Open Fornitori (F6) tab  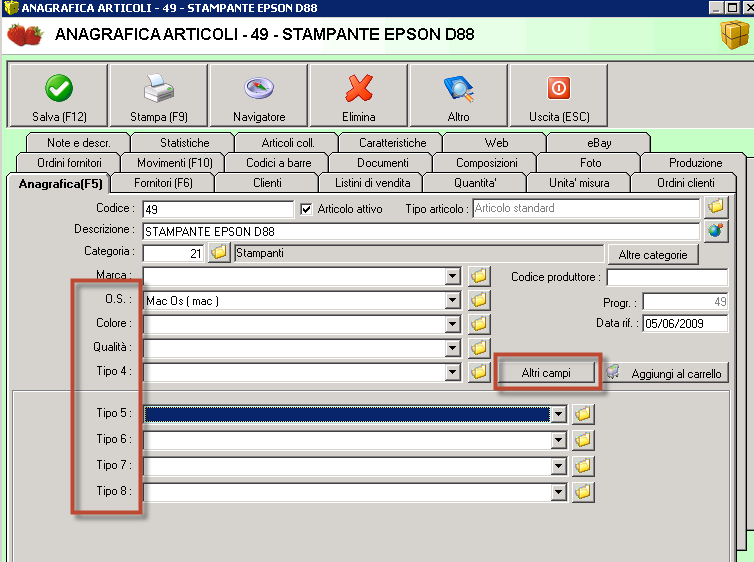click(x=163, y=183)
